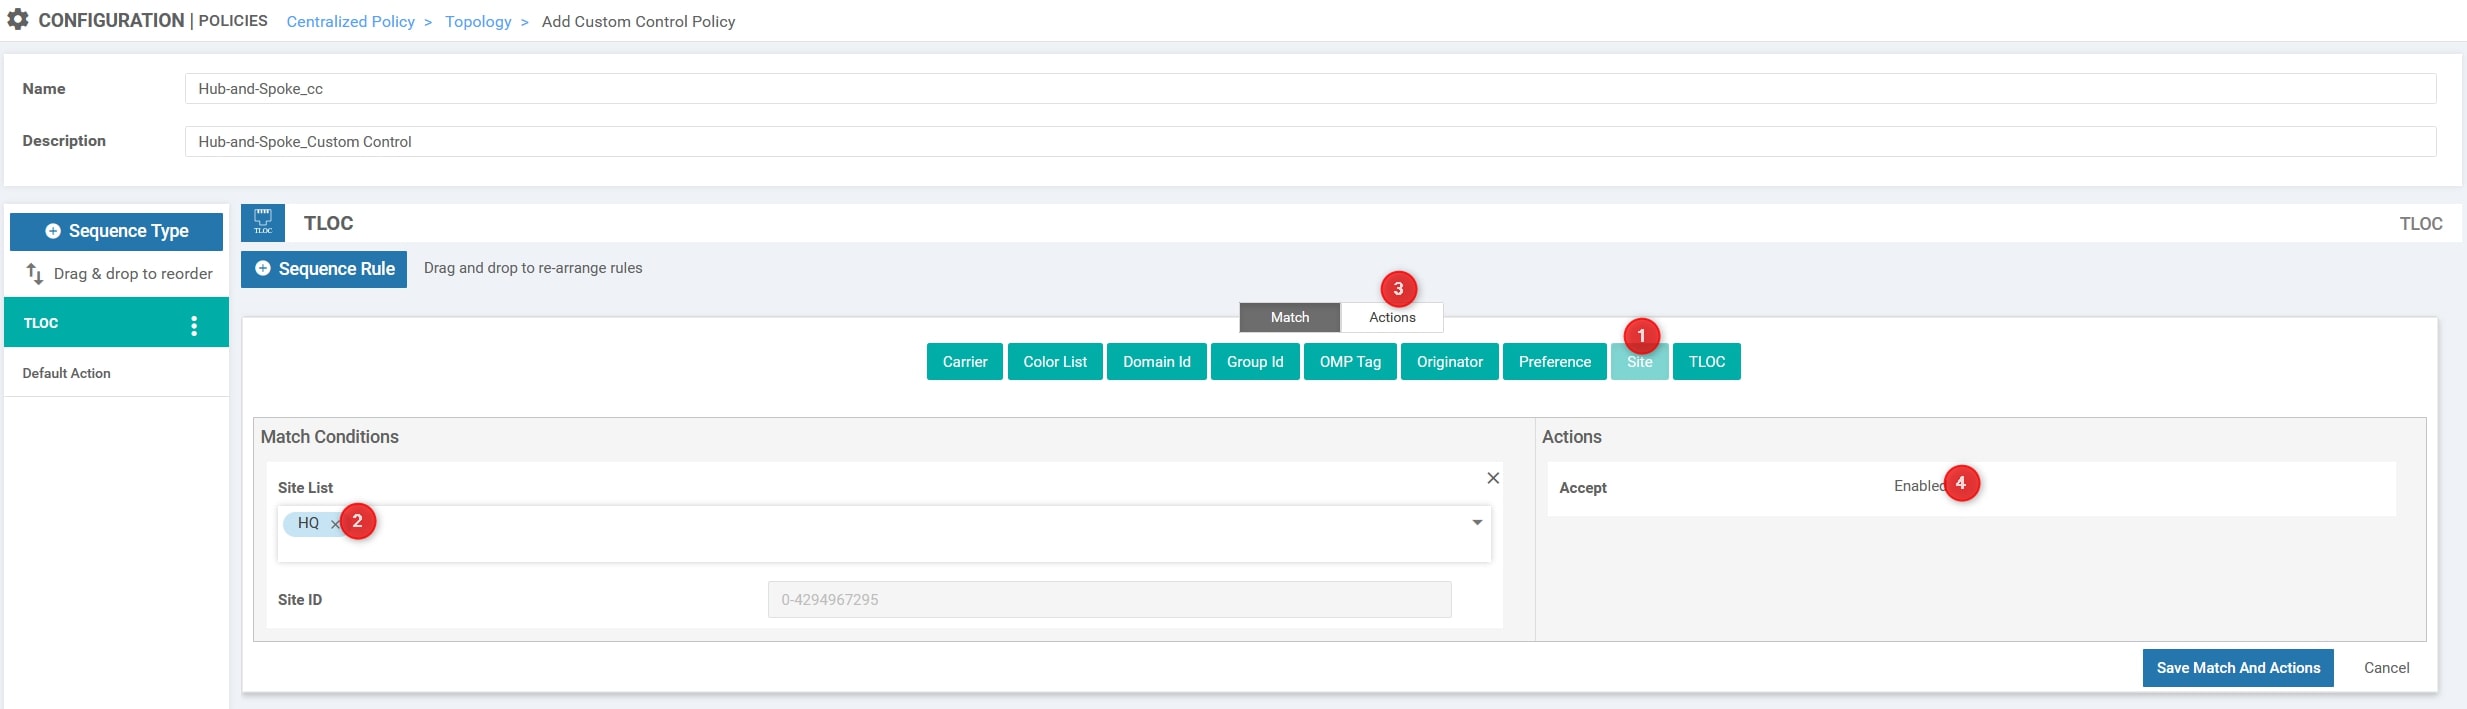
Task: Select the Originator match condition
Action: [x=1450, y=362]
